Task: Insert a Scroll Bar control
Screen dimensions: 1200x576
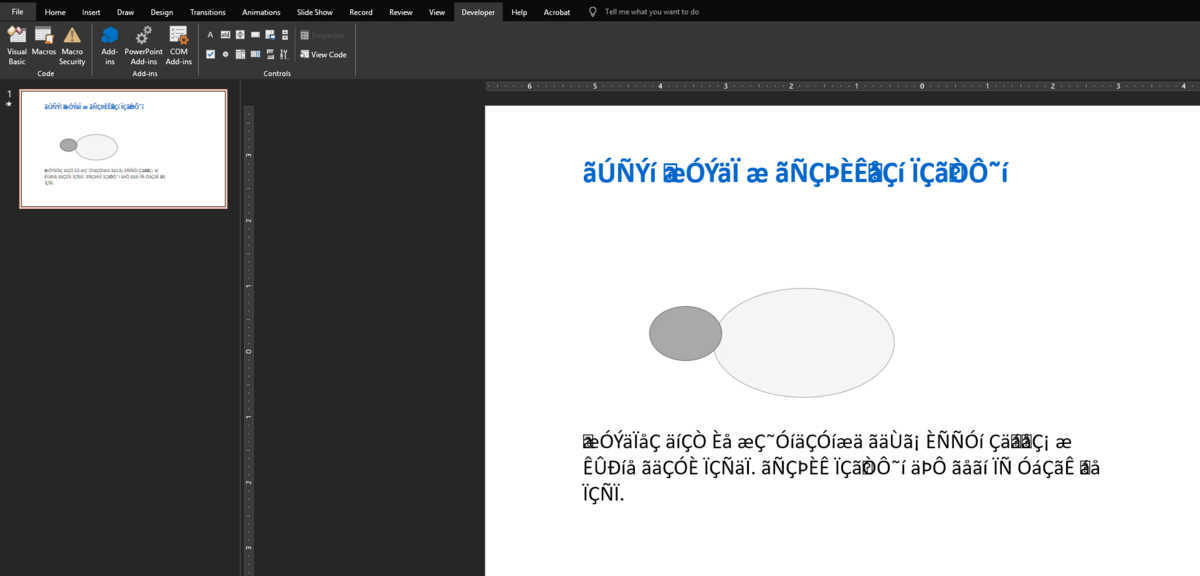Action: [285, 34]
